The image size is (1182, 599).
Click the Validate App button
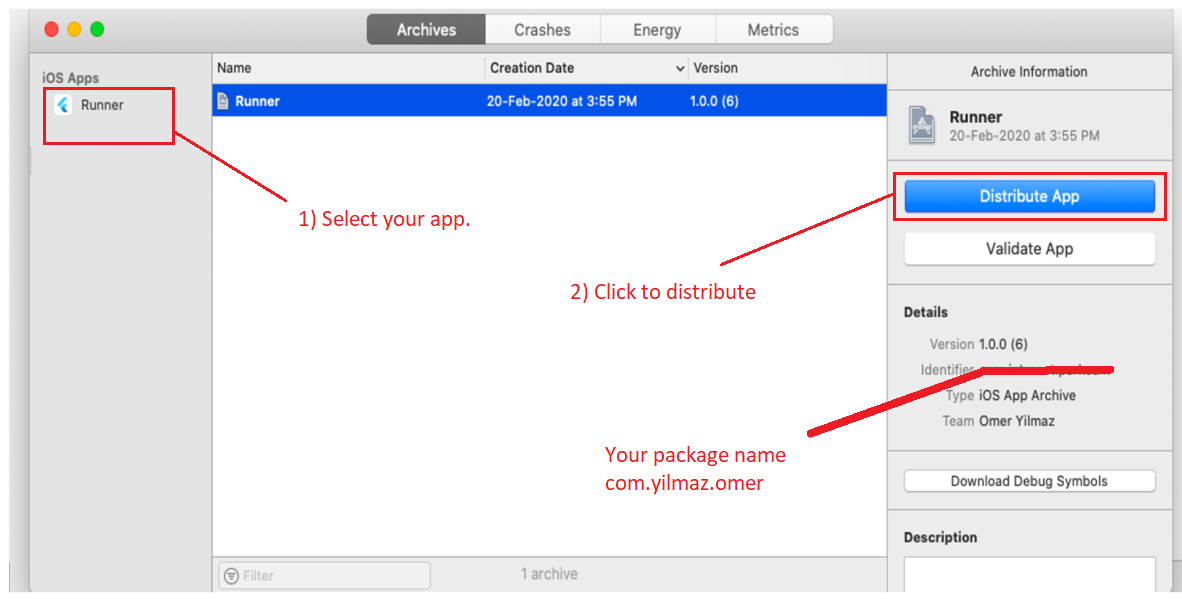[1029, 249]
